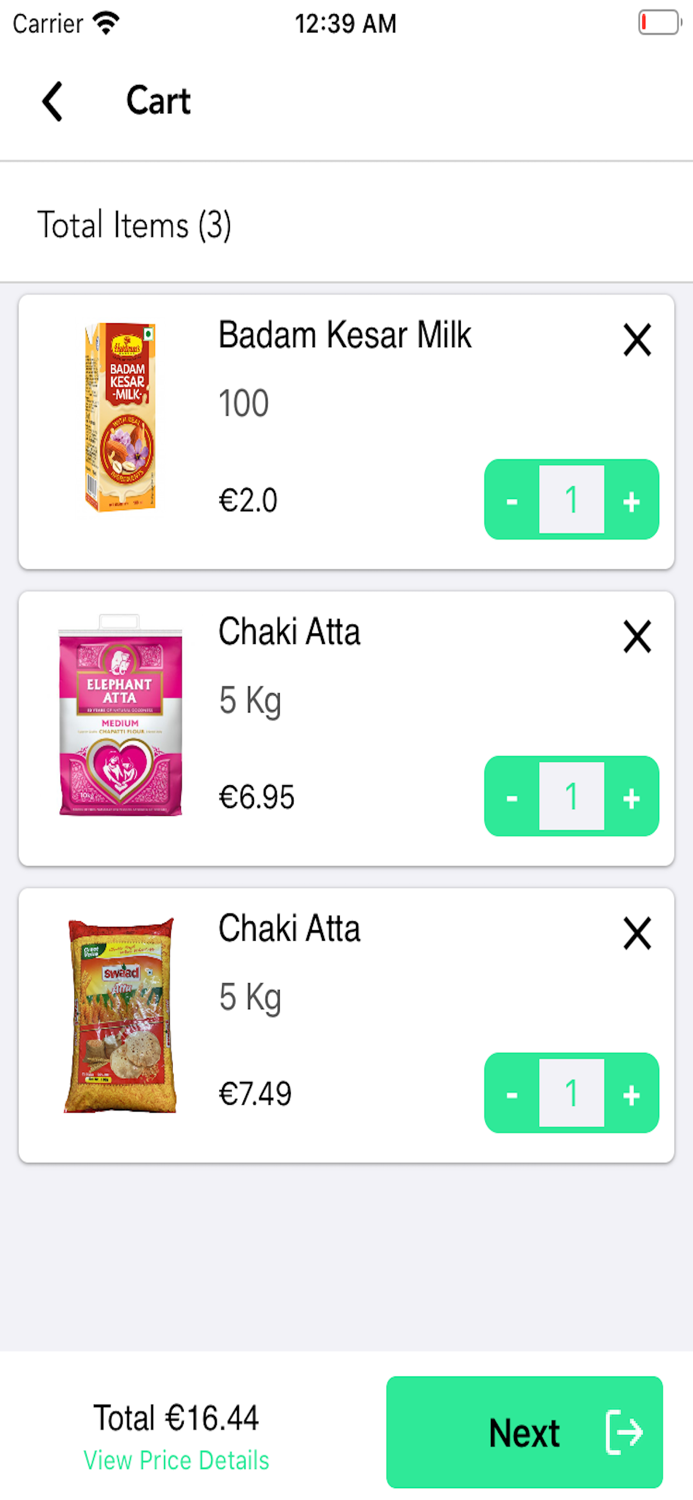The image size is (693, 1500).
Task: Select the Badam Kesar Milk quantity field
Action: [571, 500]
